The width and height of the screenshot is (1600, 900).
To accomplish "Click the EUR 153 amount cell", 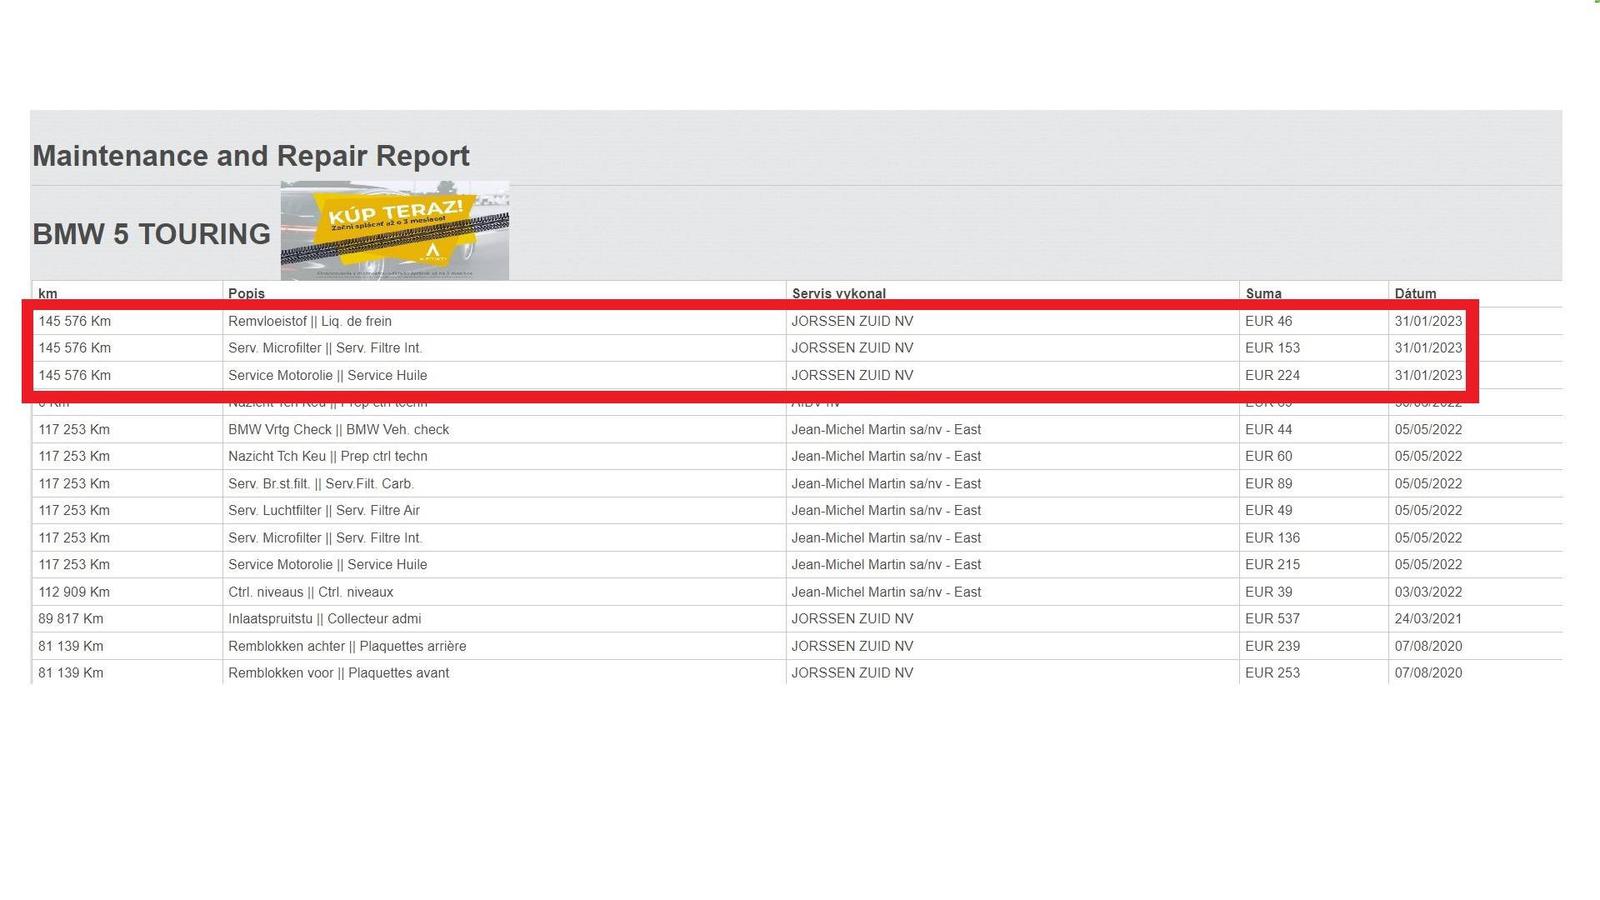I will (1272, 348).
